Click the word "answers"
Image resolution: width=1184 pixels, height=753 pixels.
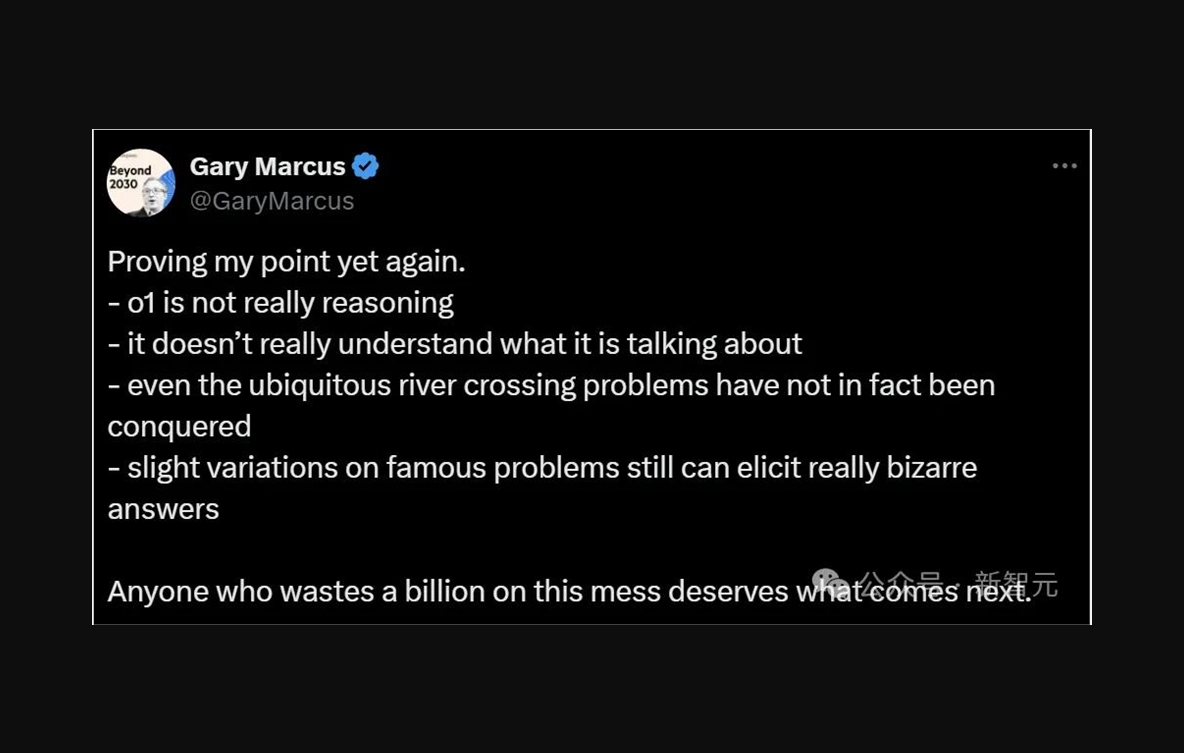163,508
